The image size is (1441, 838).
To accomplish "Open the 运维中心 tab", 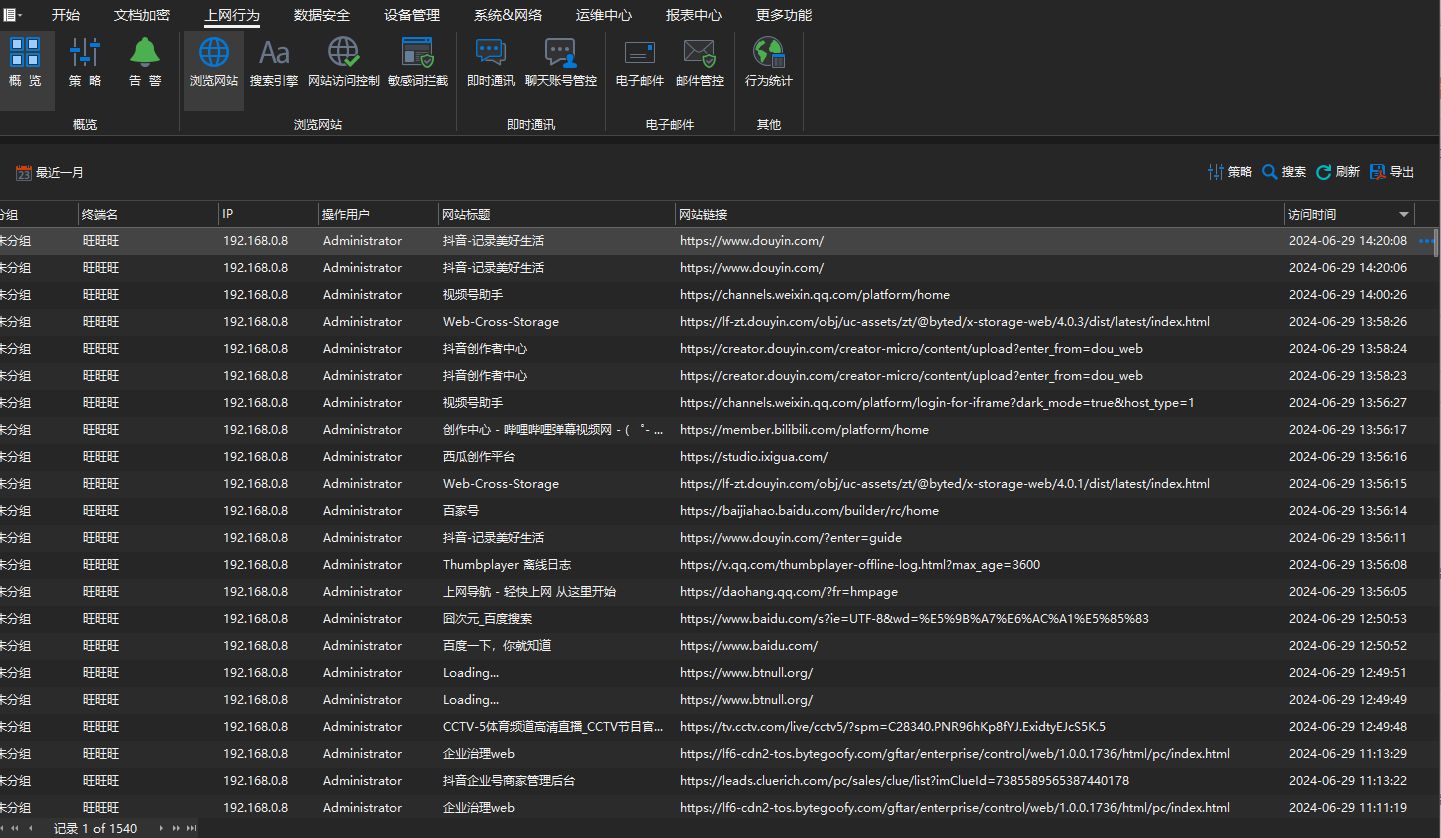I will 604,15.
